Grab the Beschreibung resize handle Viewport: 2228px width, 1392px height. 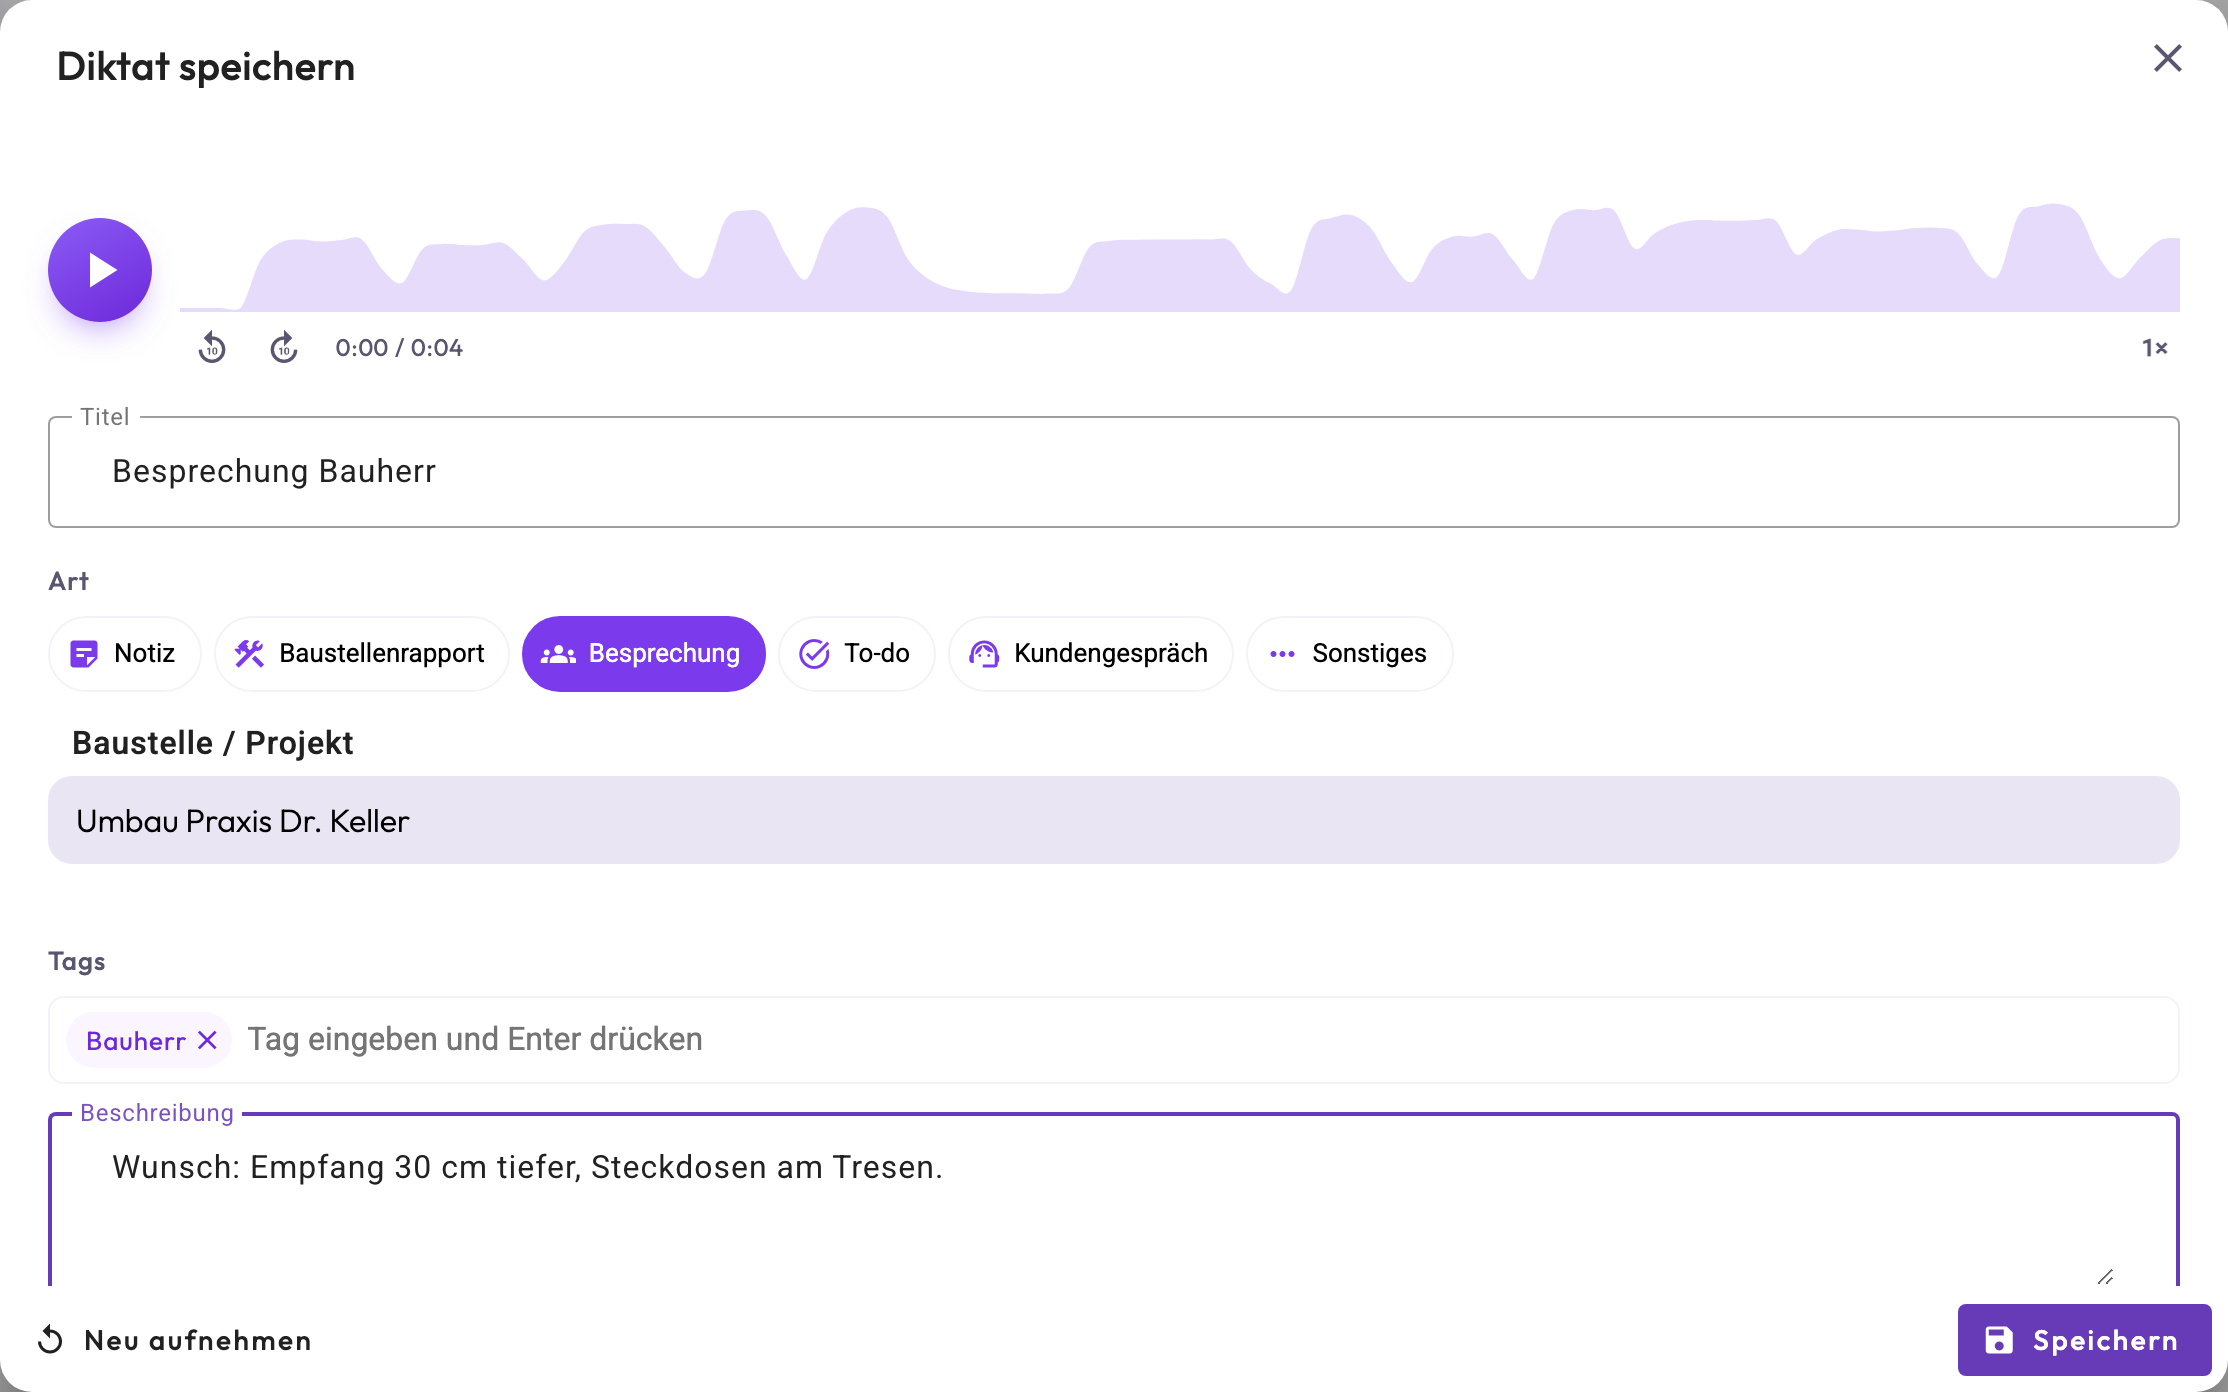2105,1277
